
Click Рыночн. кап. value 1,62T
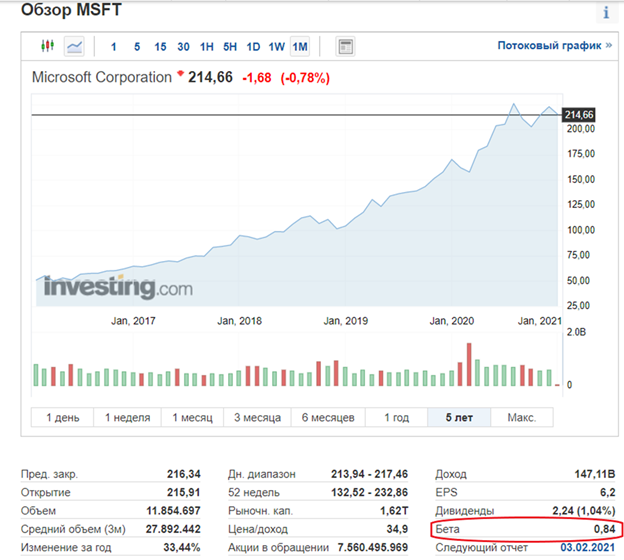click(394, 511)
